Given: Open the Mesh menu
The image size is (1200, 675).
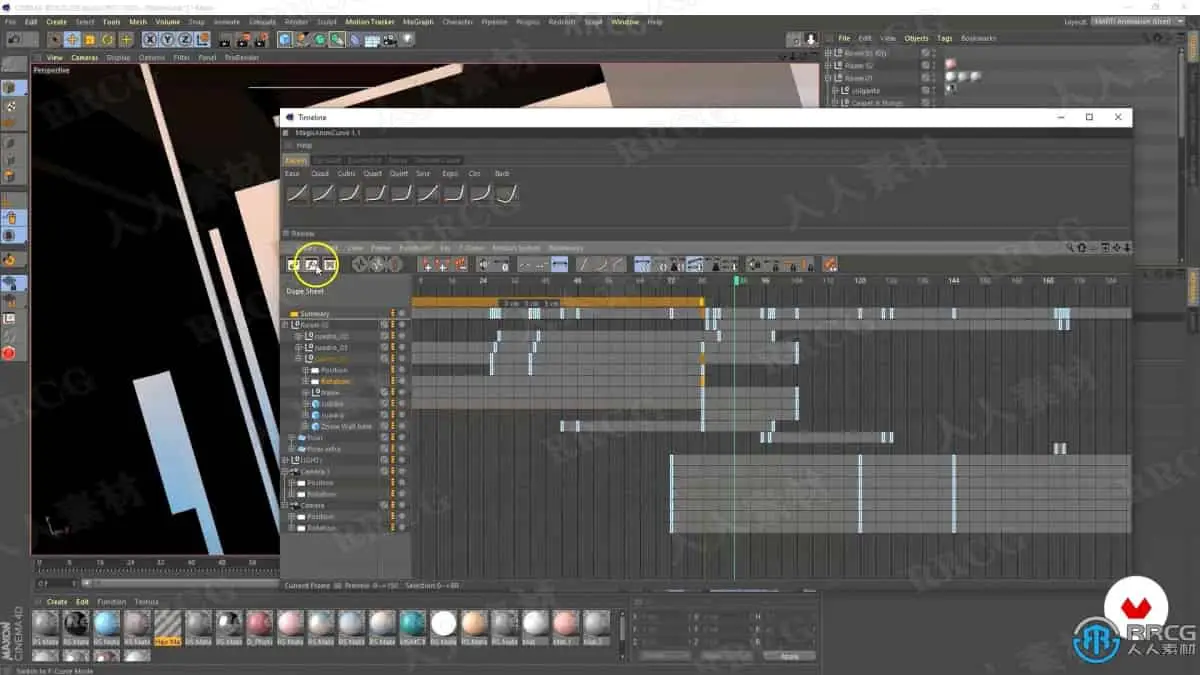Looking at the screenshot, I should [137, 21].
